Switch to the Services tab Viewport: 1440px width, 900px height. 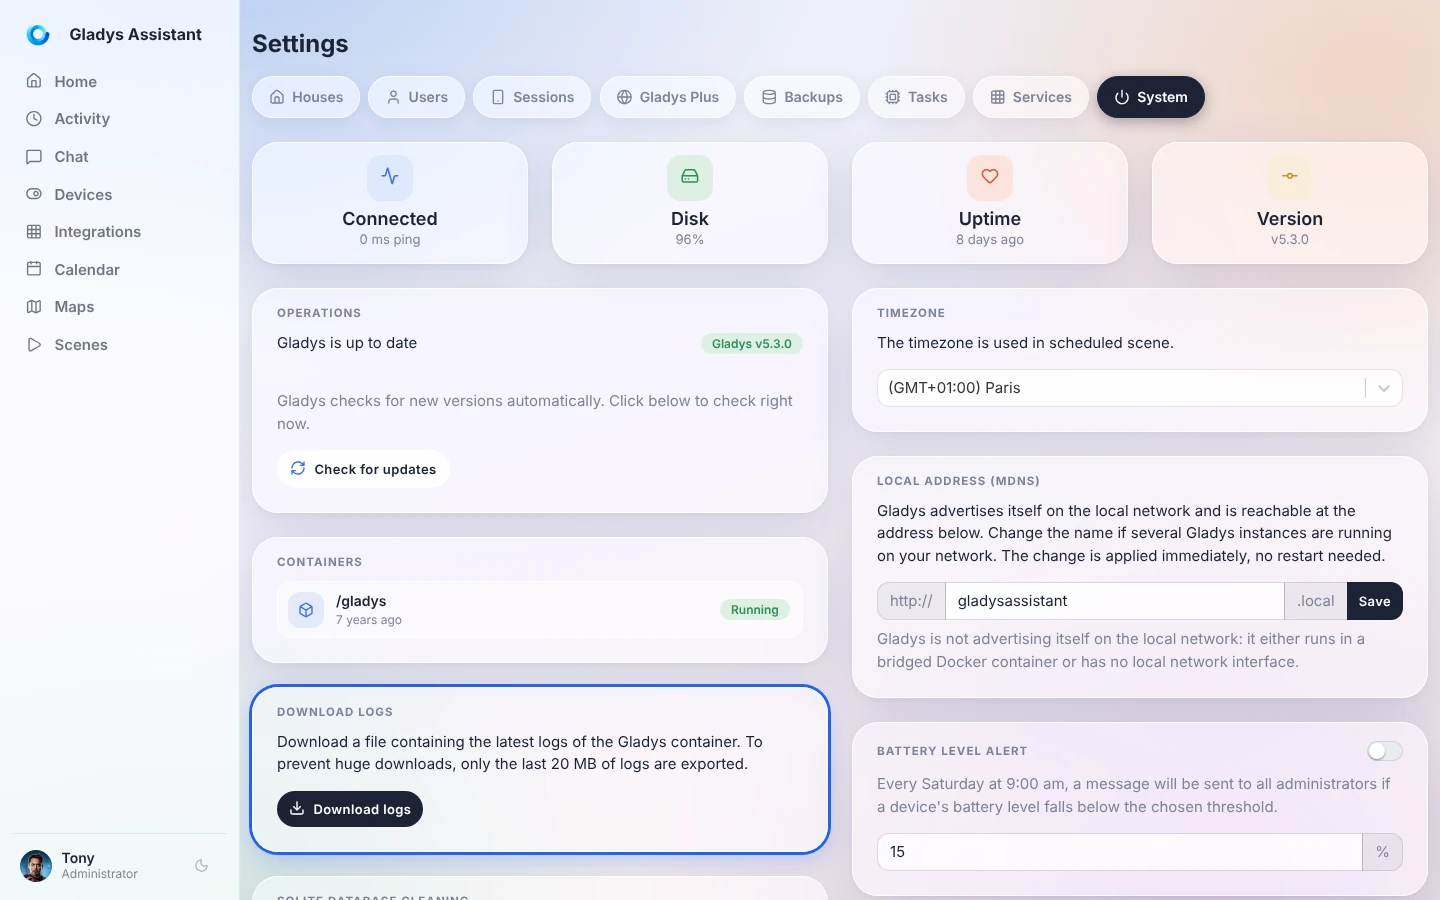click(x=1031, y=97)
